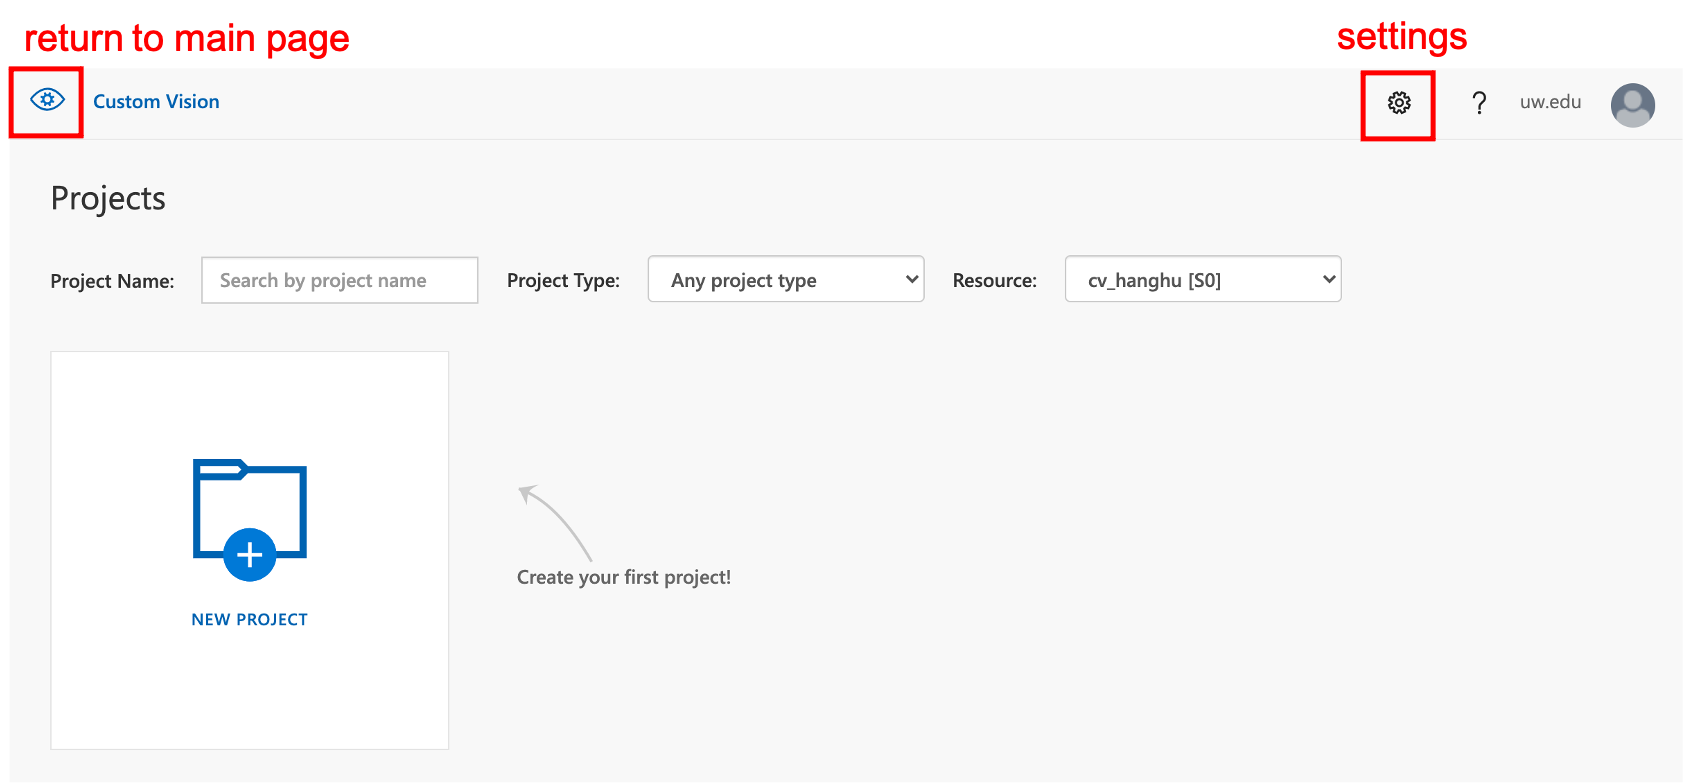1683x783 pixels.
Task: Click the Project Type dropdown chevron arrow
Action: coord(911,280)
